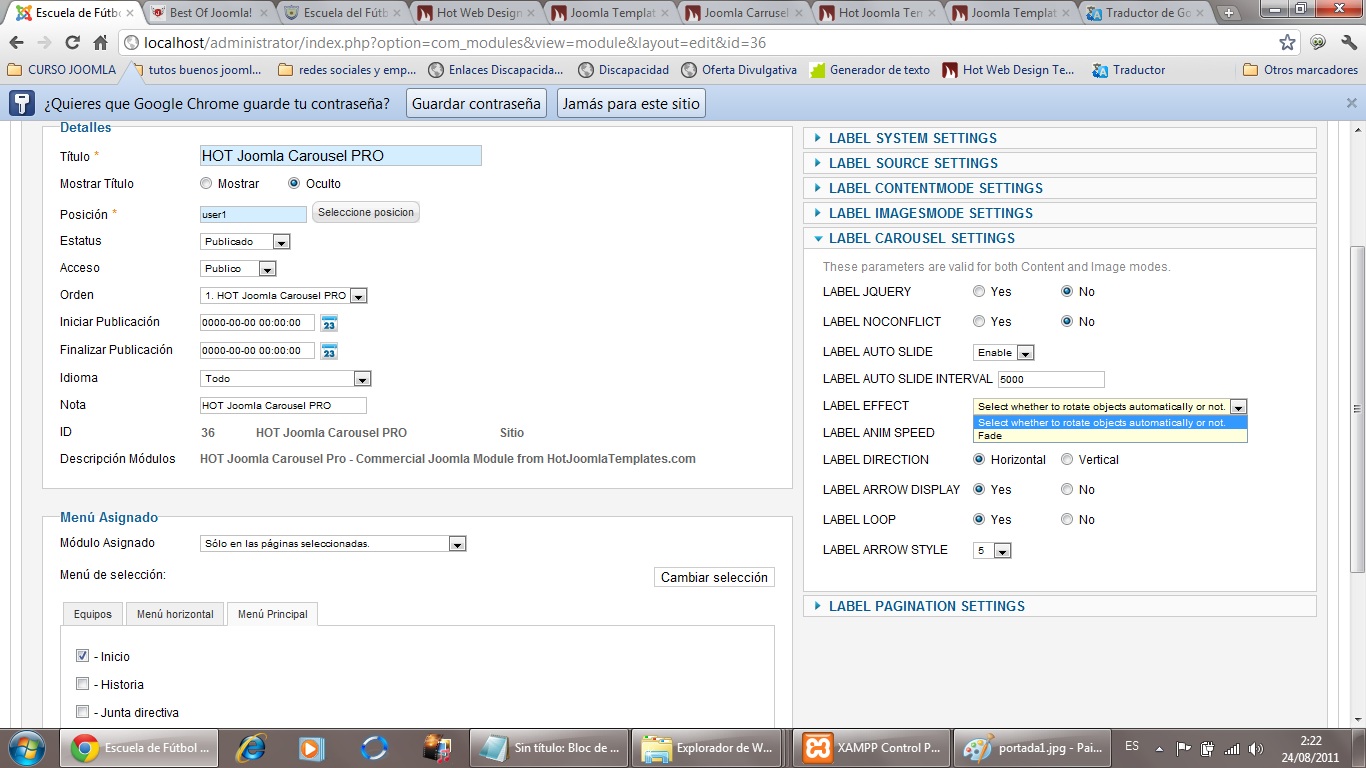Open the LABEL ARROW STYLE dropdown
Viewport: 1366px width, 768px height.
(992, 551)
